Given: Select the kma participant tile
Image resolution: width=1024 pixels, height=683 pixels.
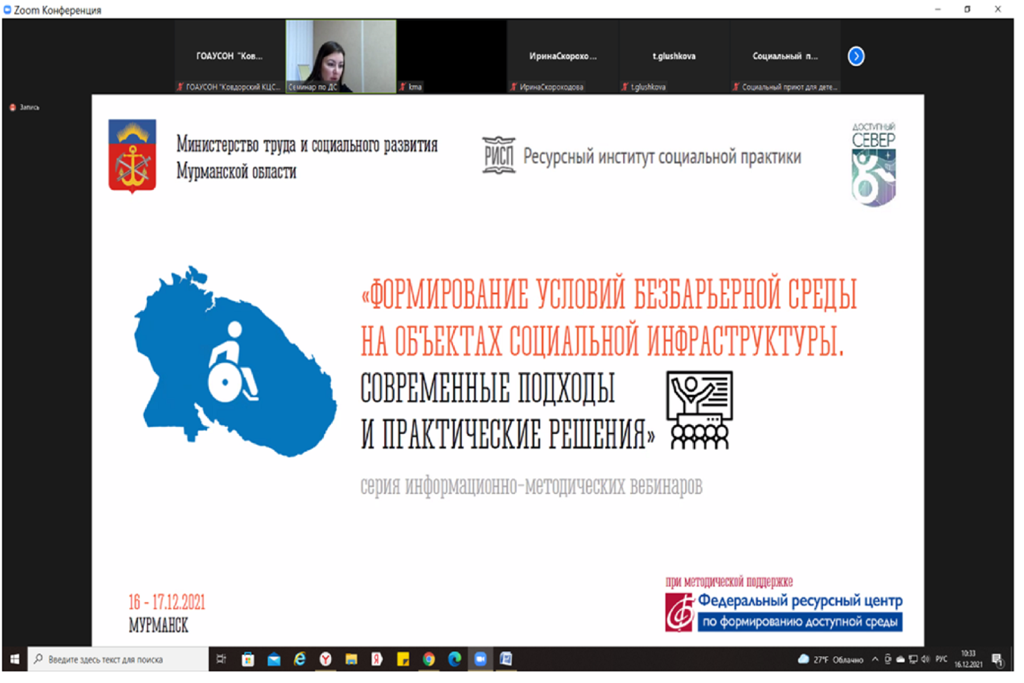Looking at the screenshot, I should (x=451, y=56).
